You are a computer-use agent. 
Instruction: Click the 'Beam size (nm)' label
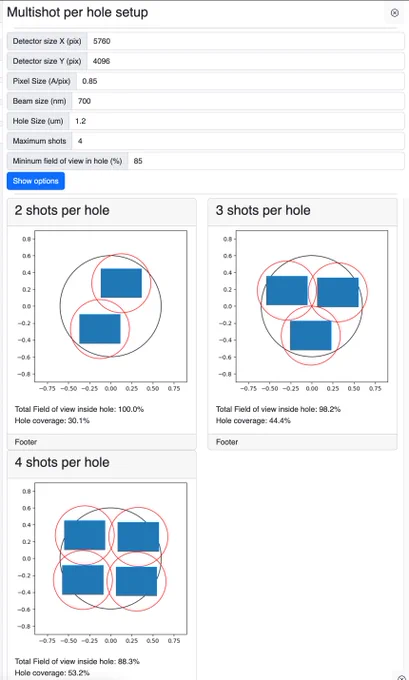pyautogui.click(x=39, y=101)
